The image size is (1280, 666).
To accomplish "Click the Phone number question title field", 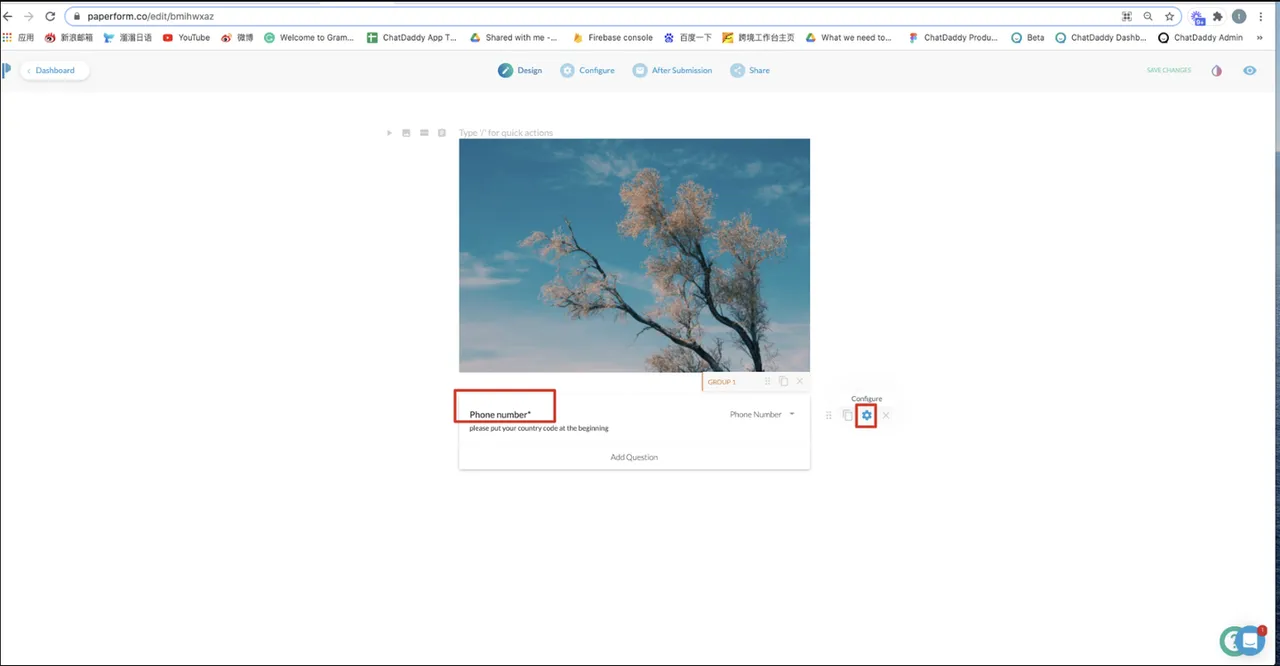I will click(500, 415).
